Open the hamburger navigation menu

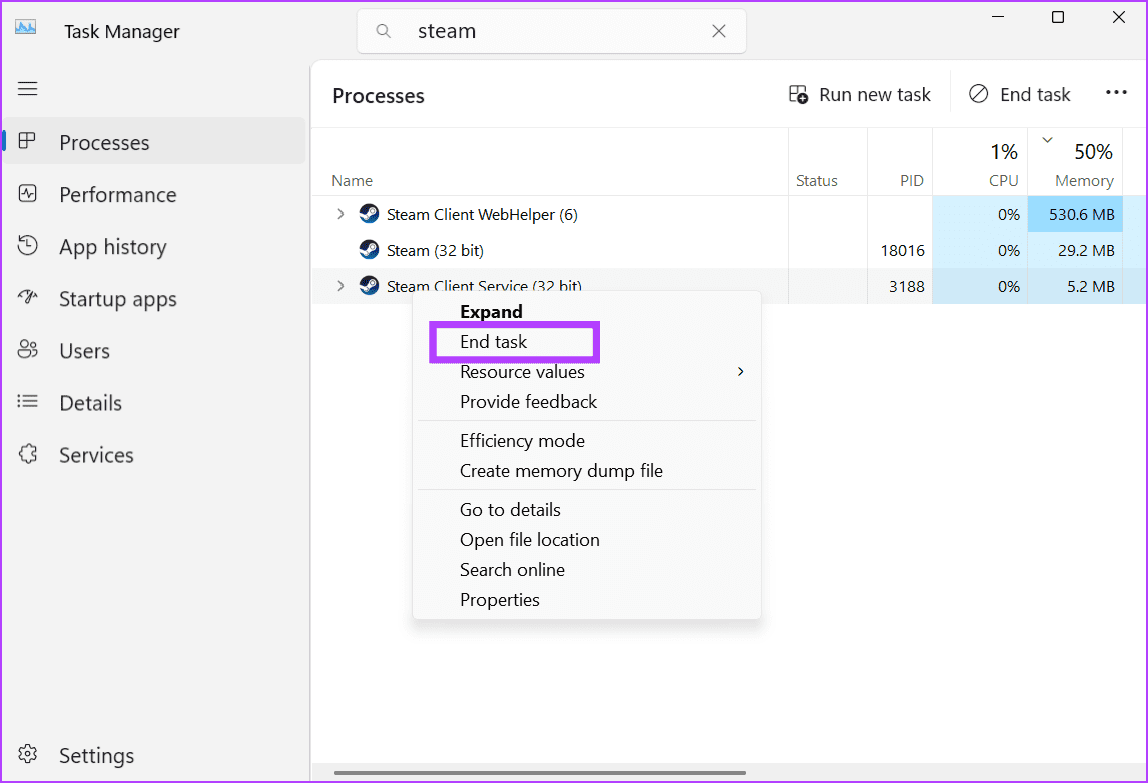click(27, 89)
